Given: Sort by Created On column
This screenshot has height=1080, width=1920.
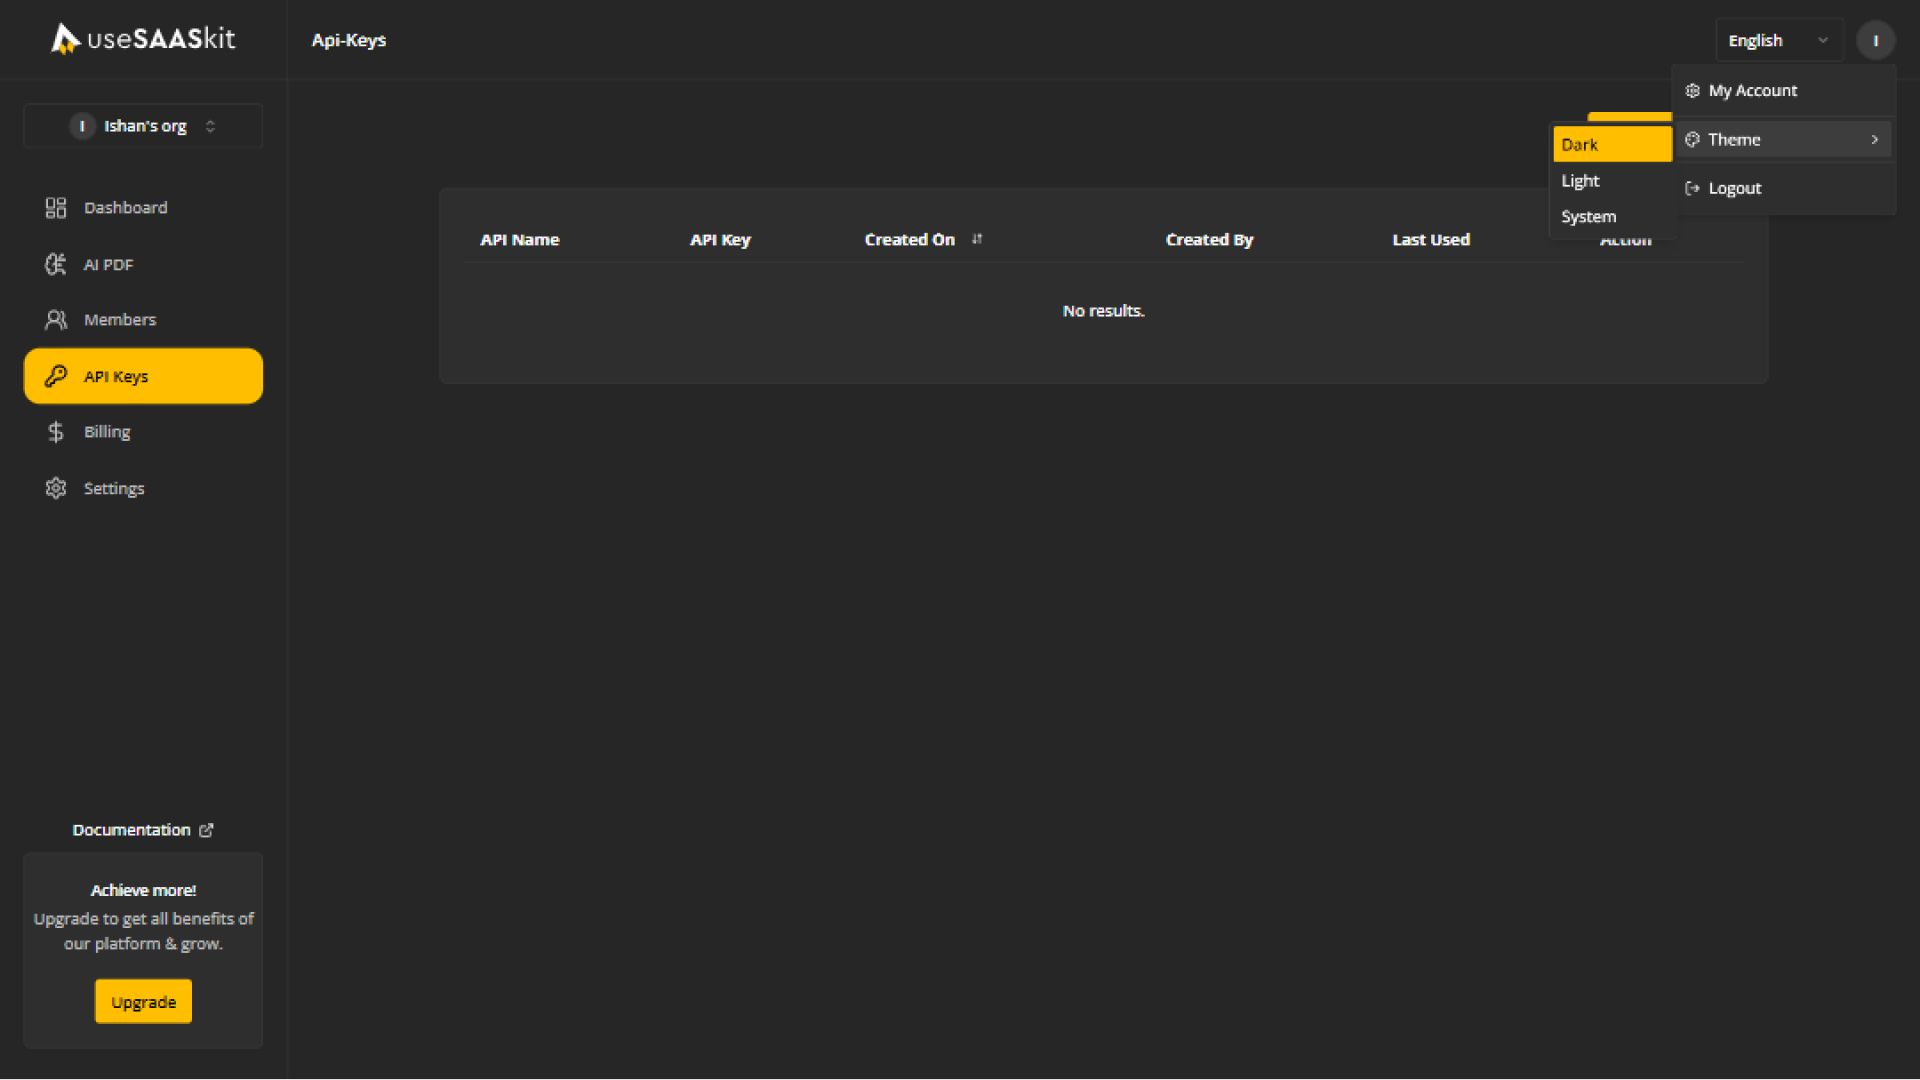Looking at the screenshot, I should 976,239.
